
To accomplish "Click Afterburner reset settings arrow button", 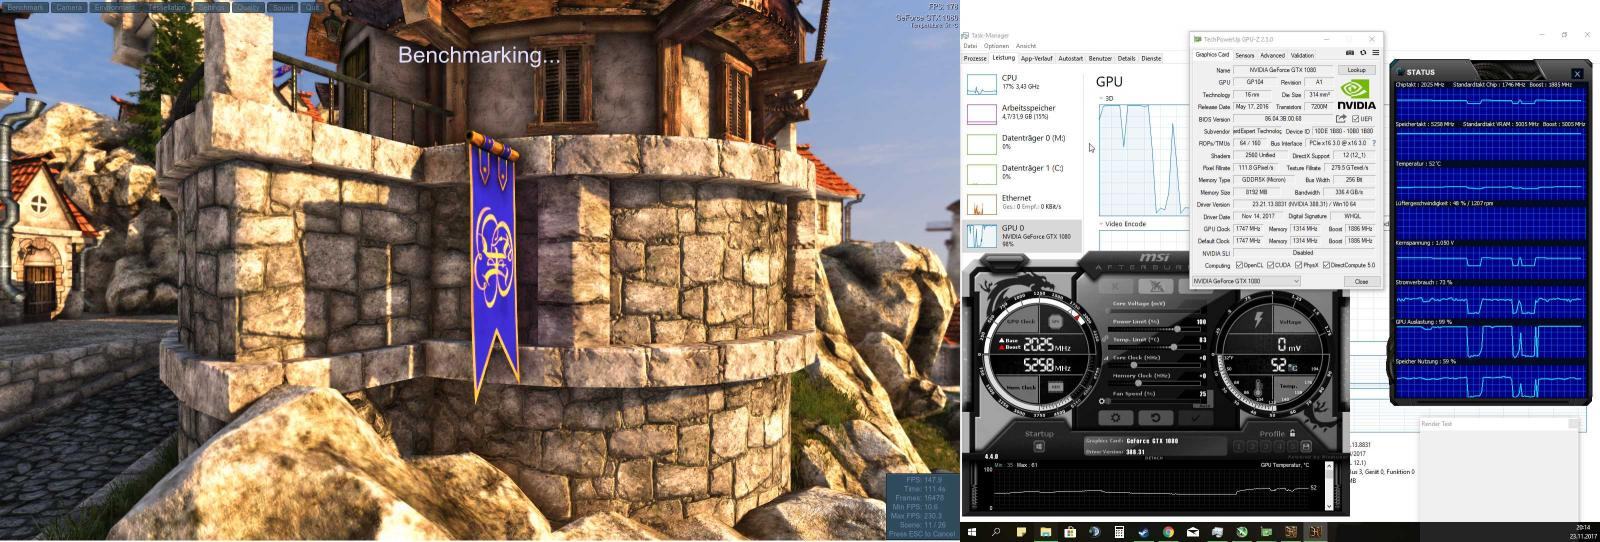I will click(x=1155, y=418).
